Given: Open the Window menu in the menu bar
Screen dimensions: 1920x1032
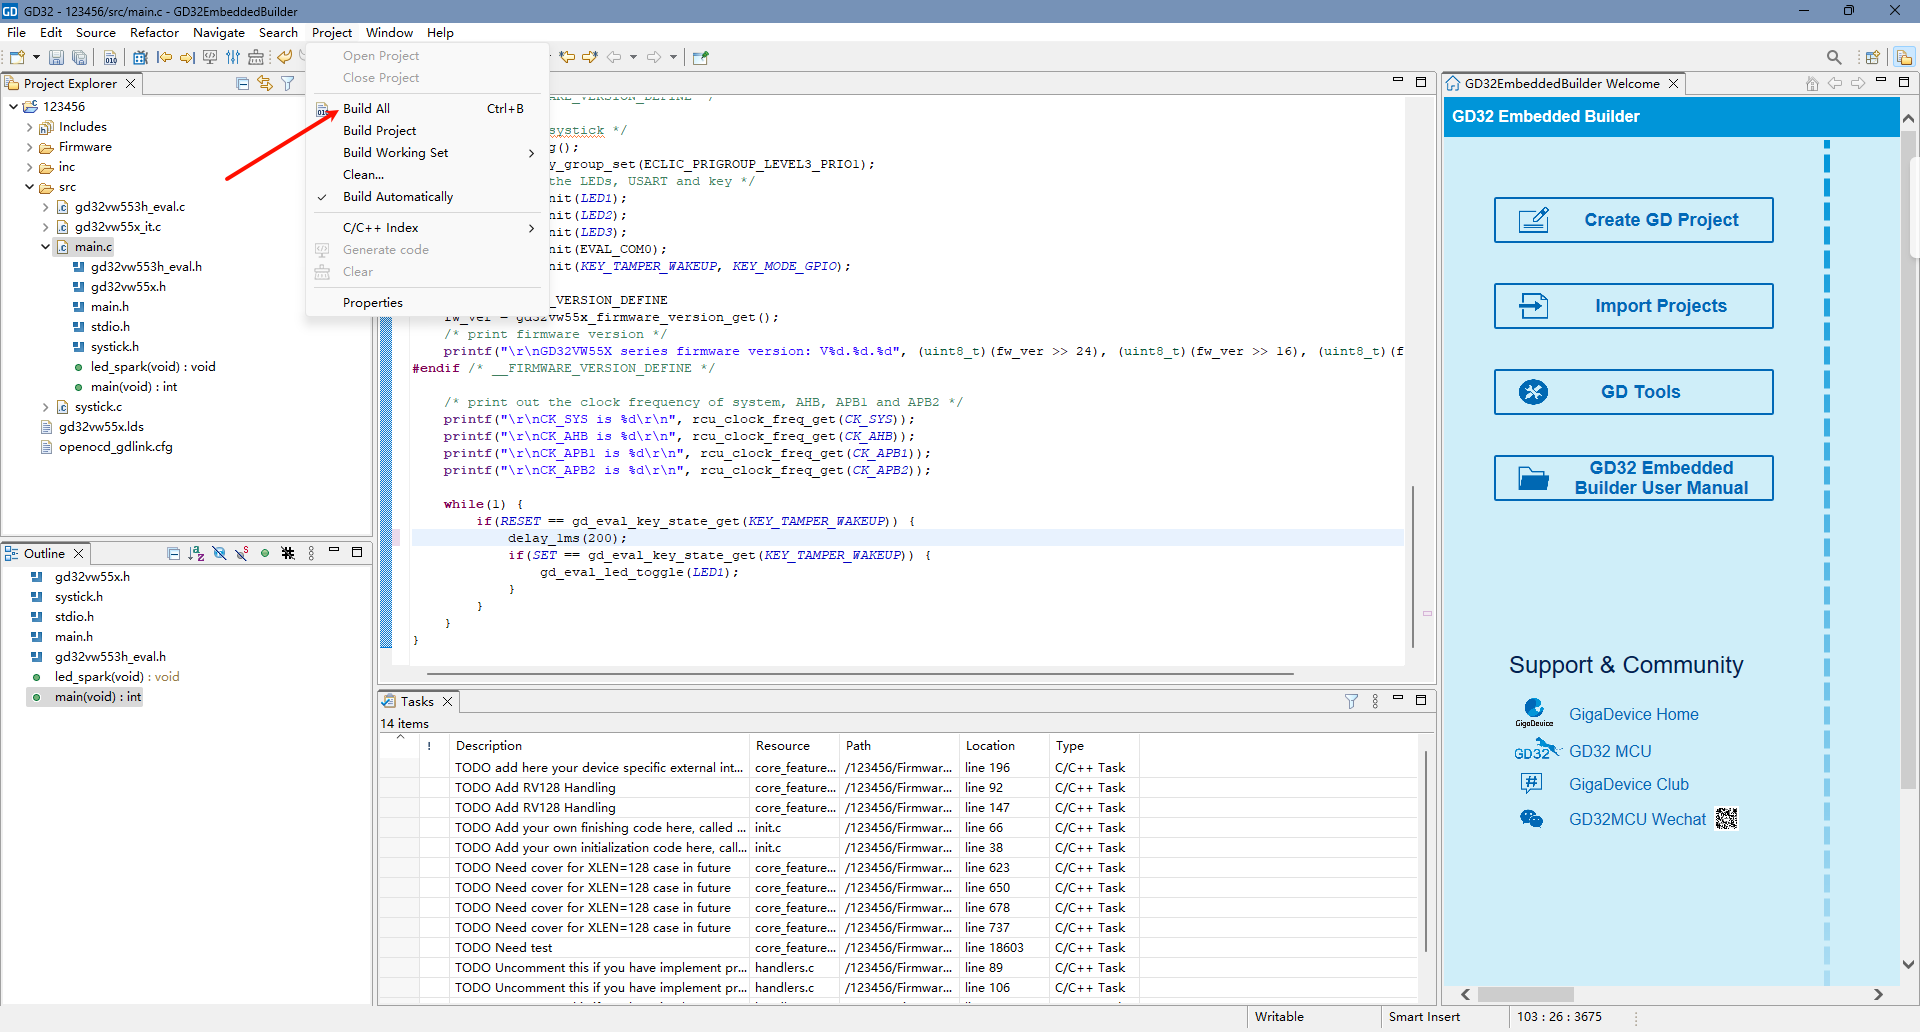Looking at the screenshot, I should coord(389,33).
